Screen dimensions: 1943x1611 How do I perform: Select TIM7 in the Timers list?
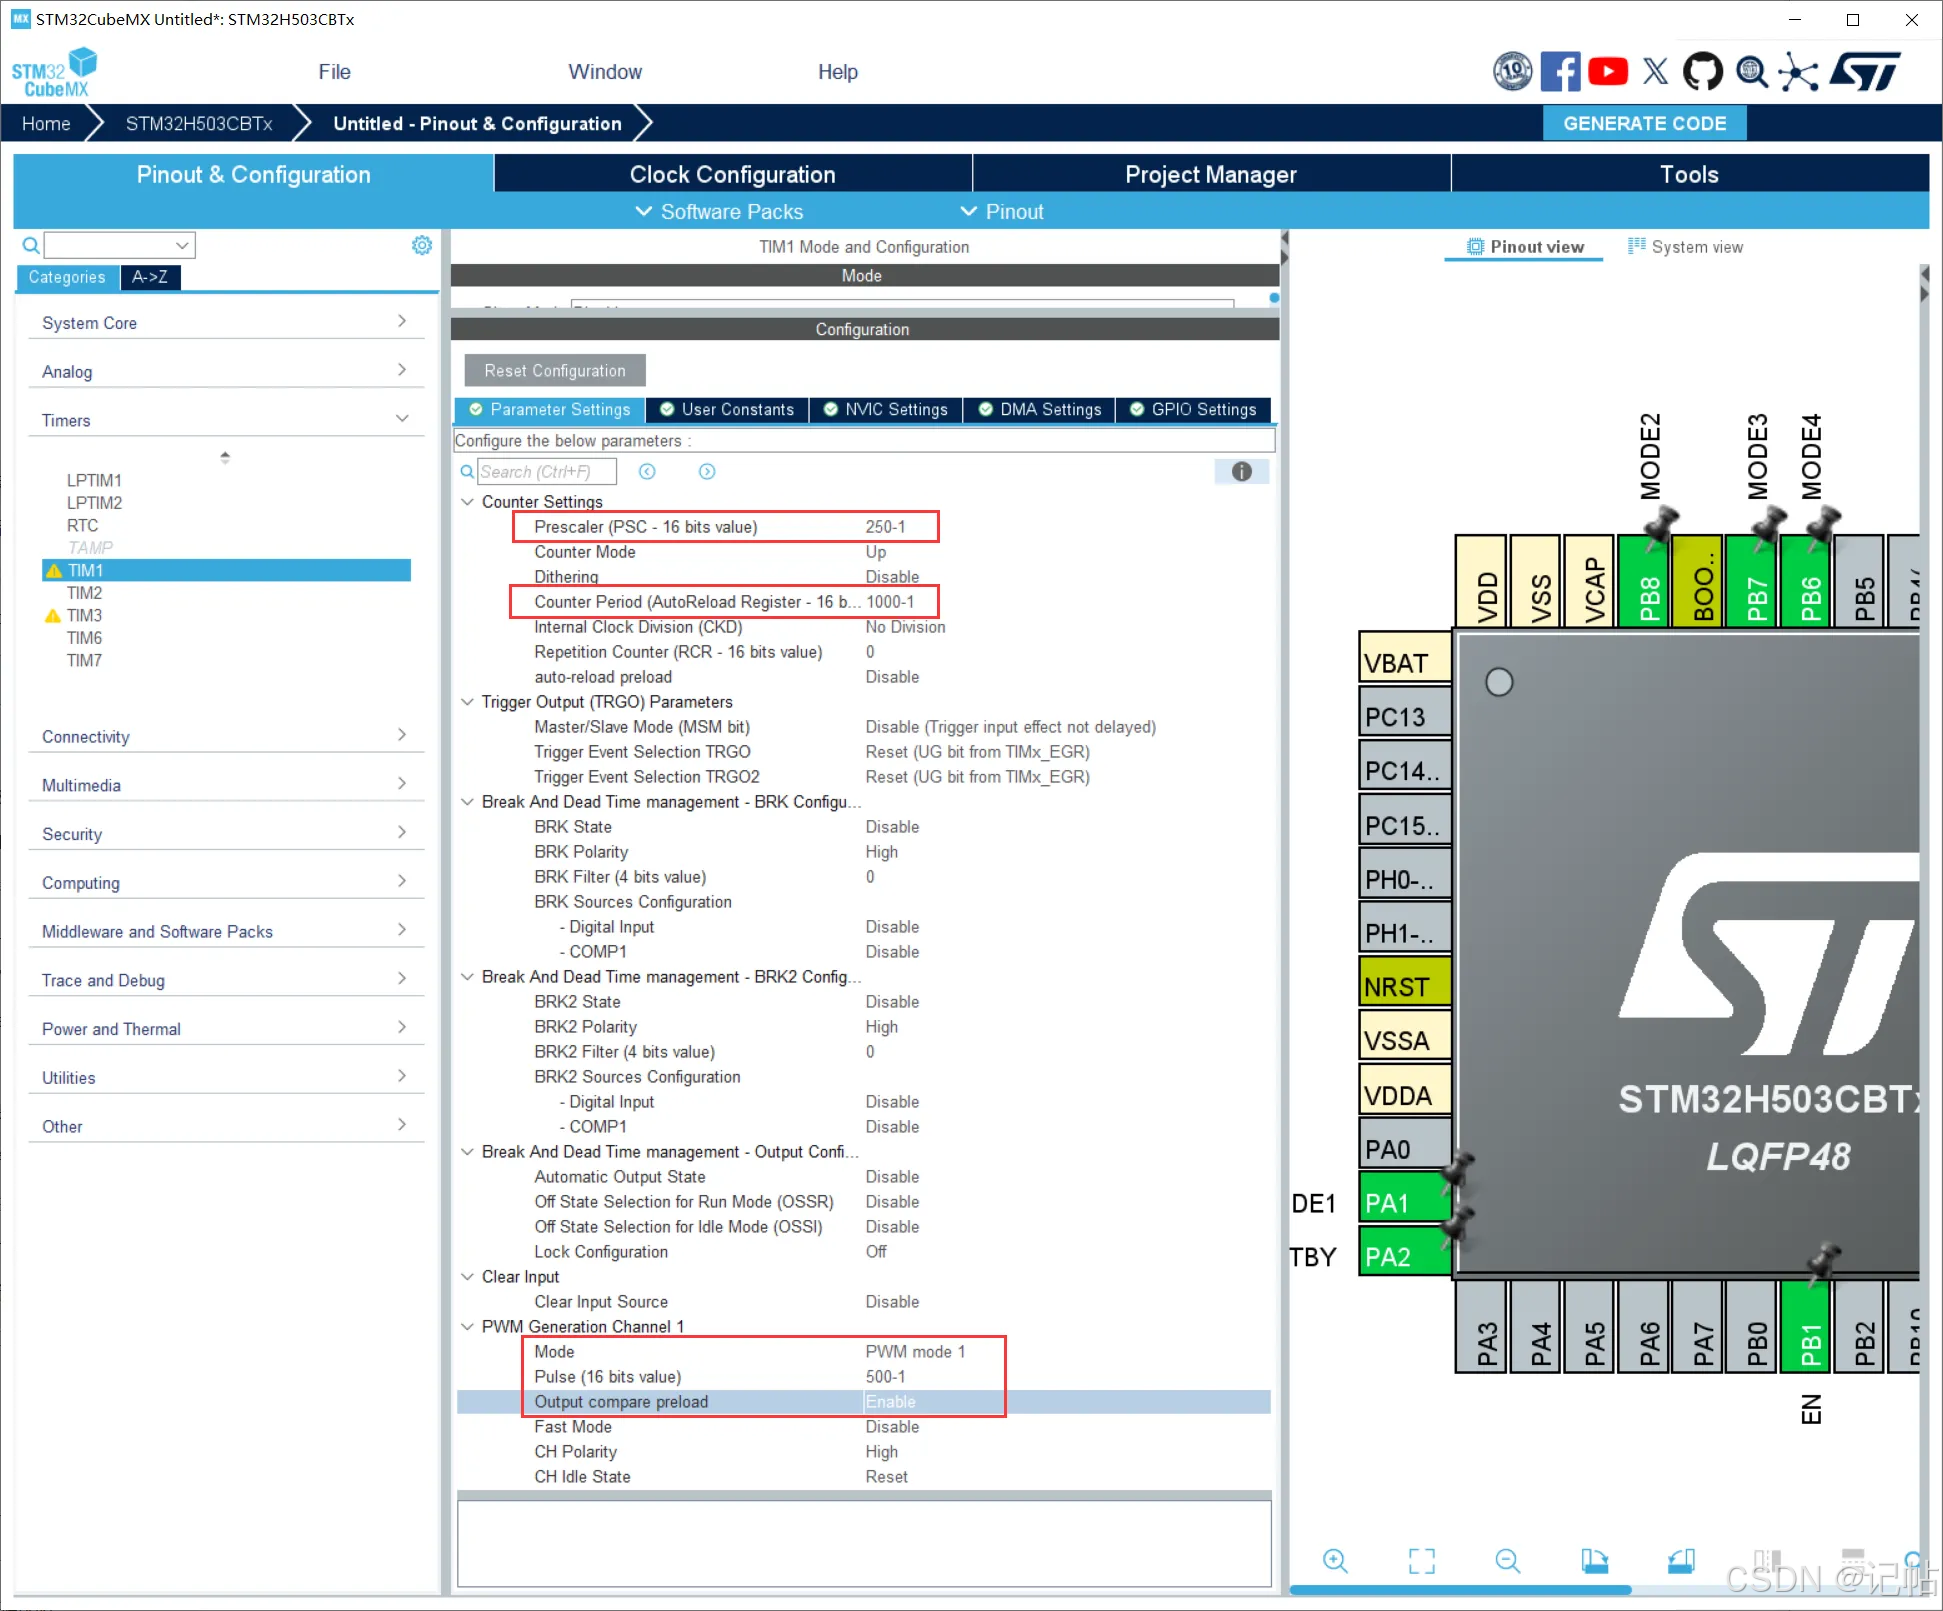pos(84,661)
